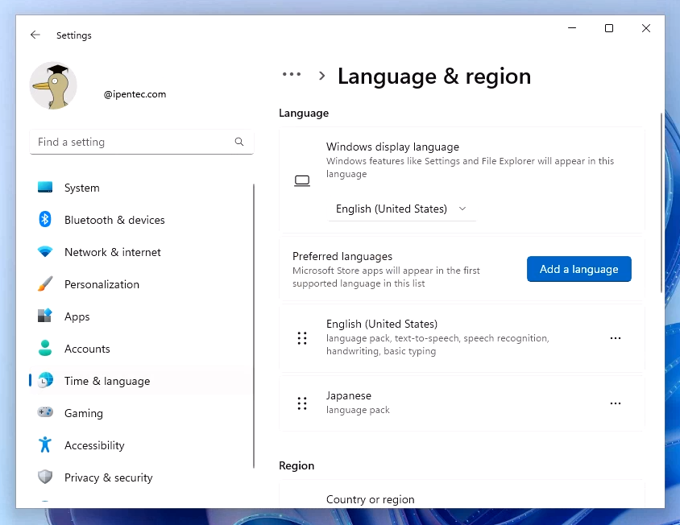Open more options for Japanese
This screenshot has width=680, height=525.
coord(615,403)
